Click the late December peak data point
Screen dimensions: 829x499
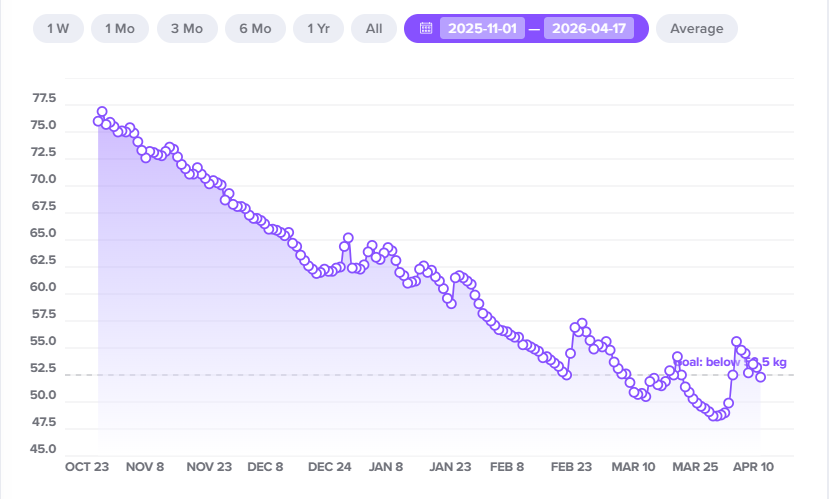[x=348, y=238]
